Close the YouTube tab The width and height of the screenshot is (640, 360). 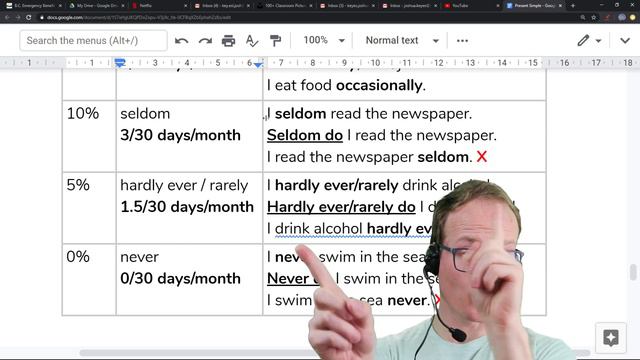[x=498, y=6]
